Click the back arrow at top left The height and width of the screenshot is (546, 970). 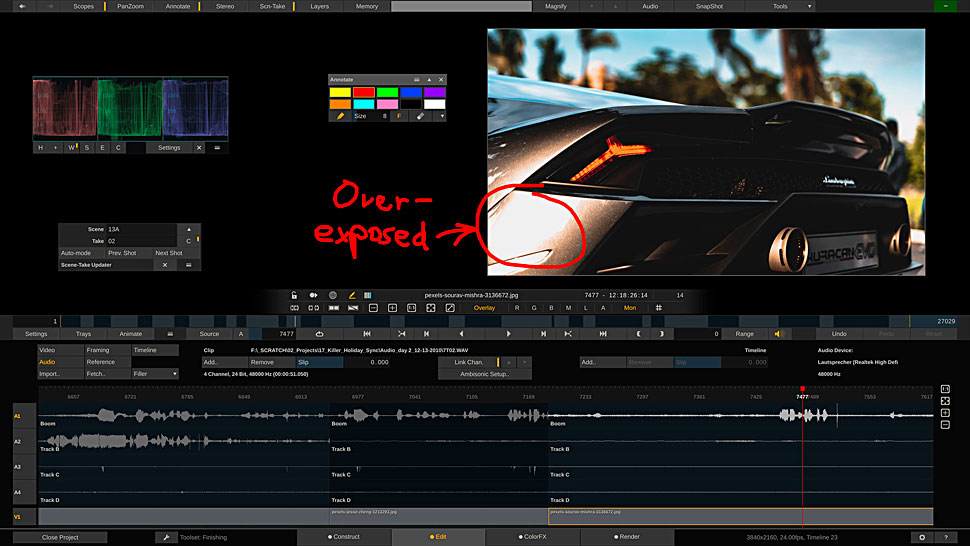pos(23,6)
